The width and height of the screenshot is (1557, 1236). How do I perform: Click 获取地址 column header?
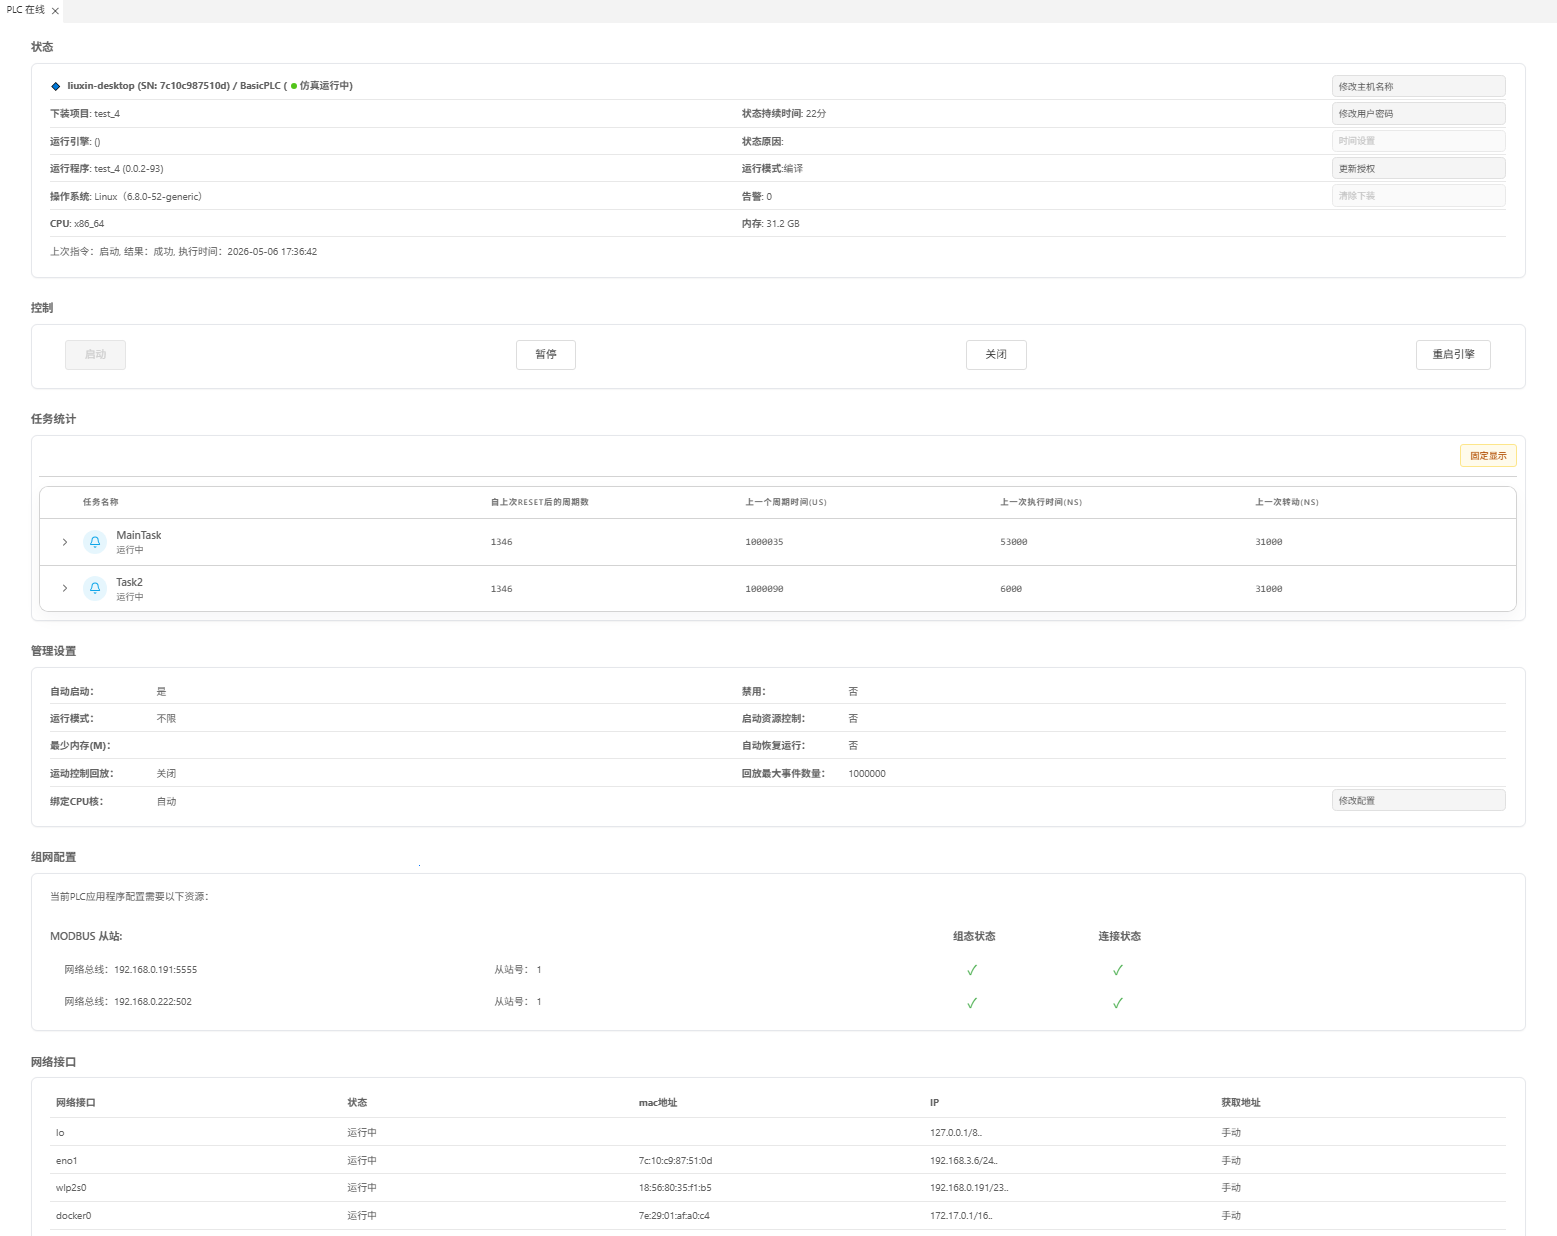click(x=1241, y=1103)
